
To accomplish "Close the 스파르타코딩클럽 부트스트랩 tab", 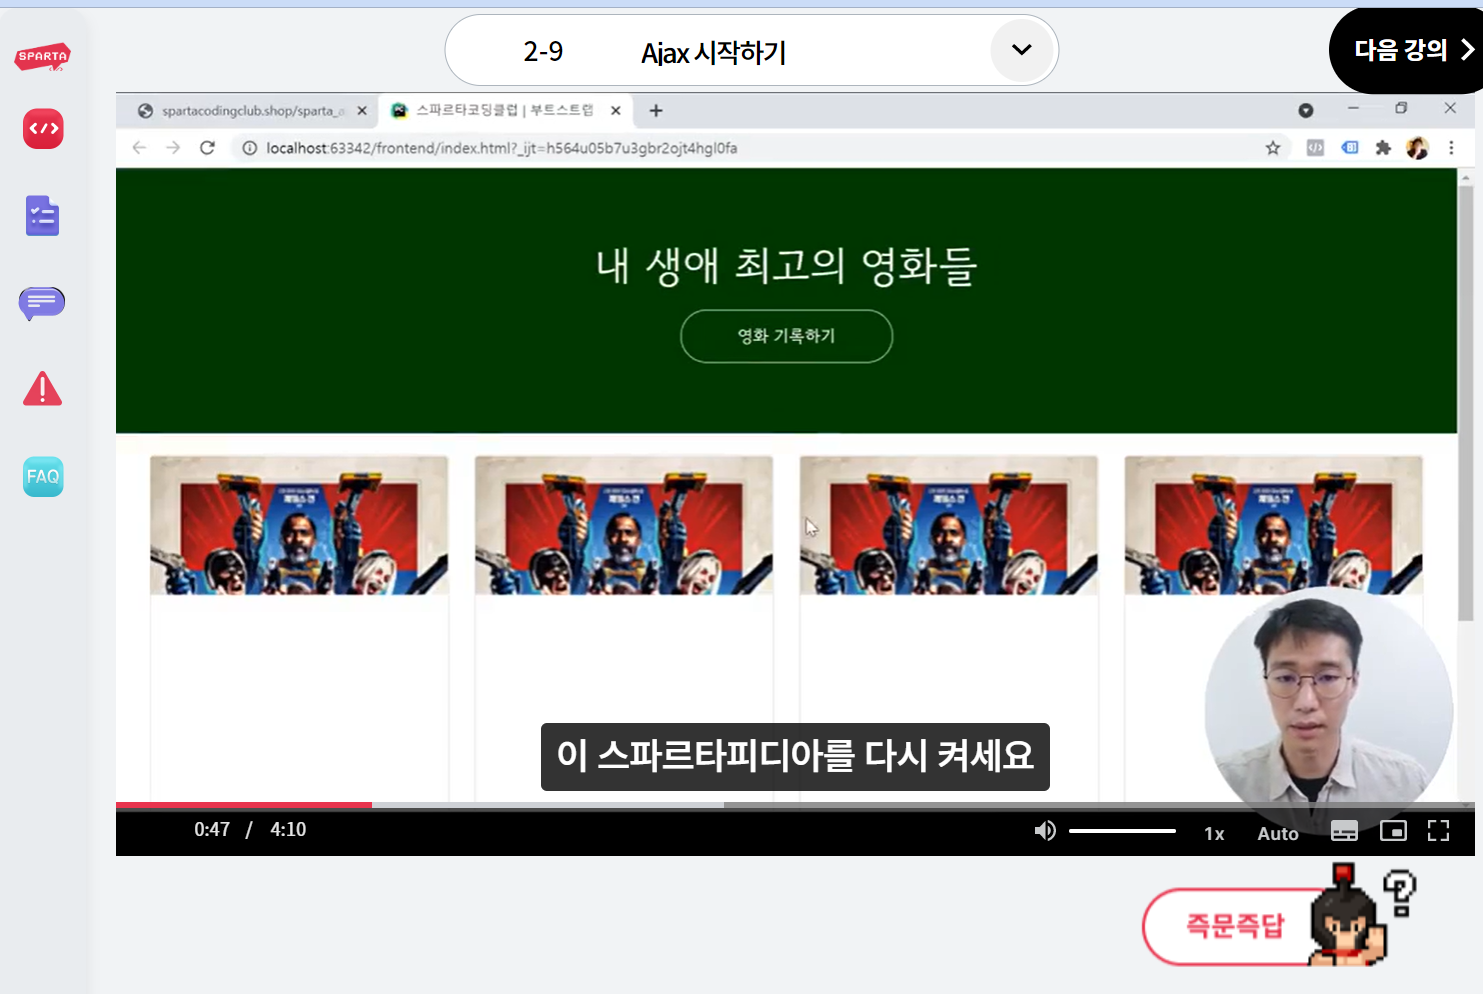I will click(x=616, y=111).
